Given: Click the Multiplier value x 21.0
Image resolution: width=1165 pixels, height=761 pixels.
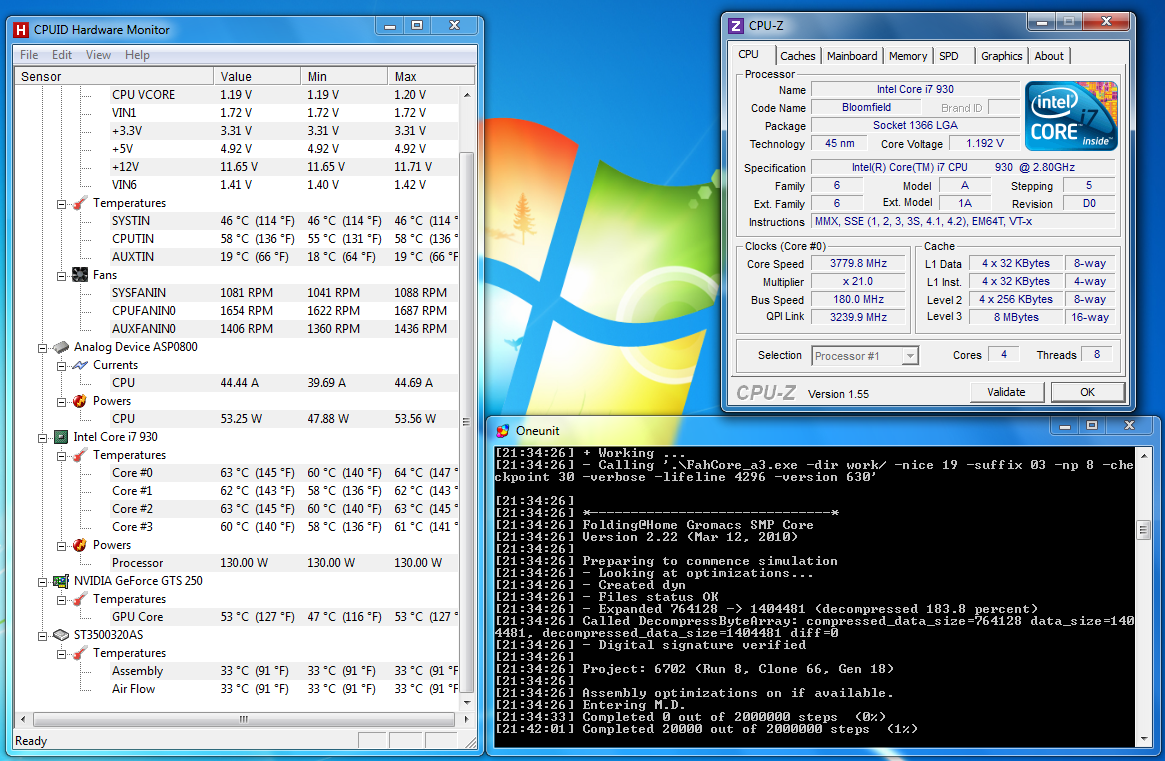Looking at the screenshot, I should click(x=858, y=282).
